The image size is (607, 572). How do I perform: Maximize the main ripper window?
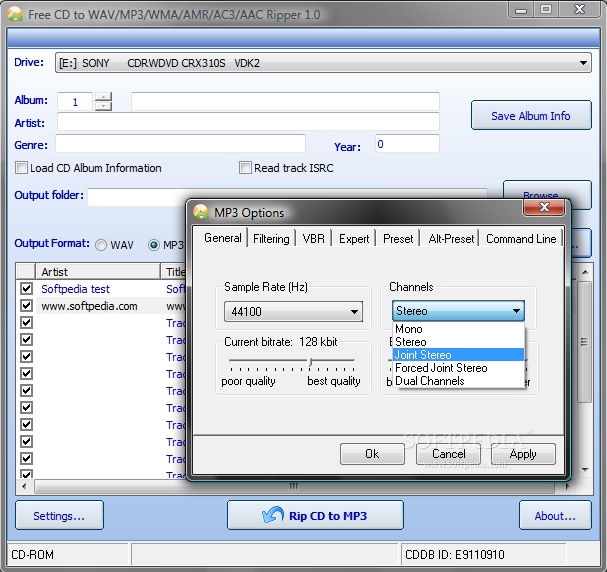546,9
